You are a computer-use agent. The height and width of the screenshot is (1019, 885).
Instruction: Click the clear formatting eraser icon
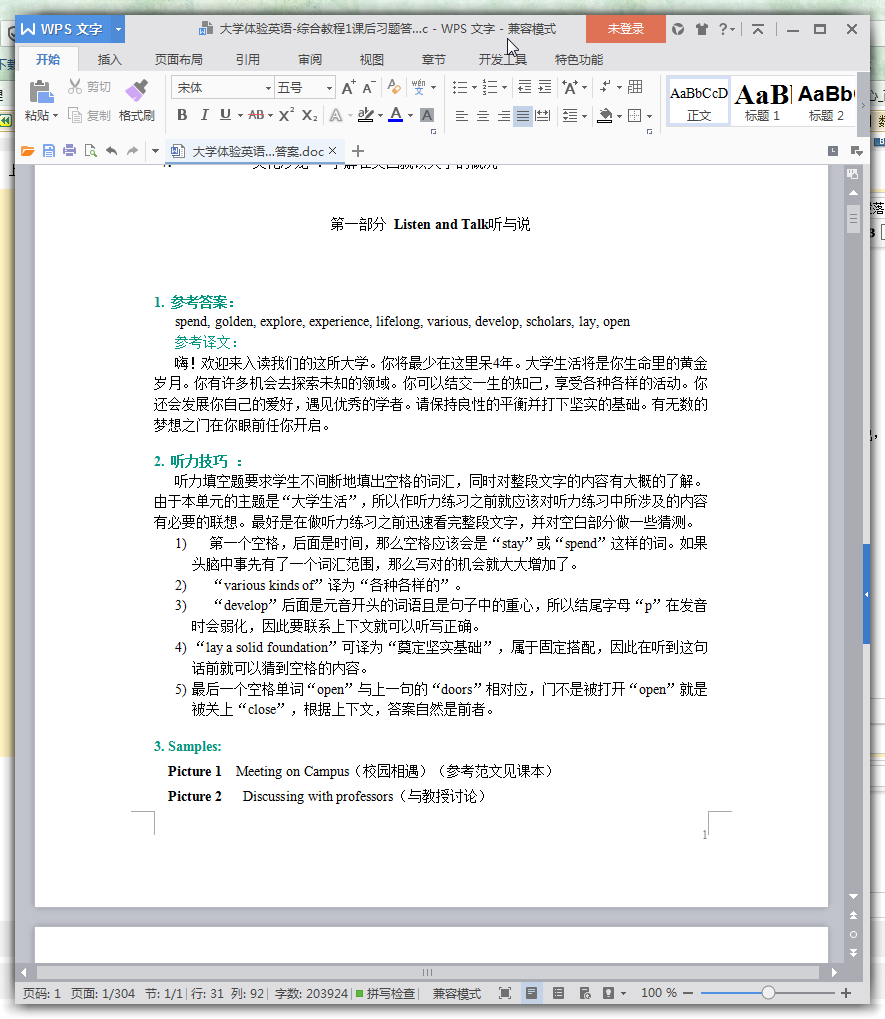pyautogui.click(x=393, y=87)
